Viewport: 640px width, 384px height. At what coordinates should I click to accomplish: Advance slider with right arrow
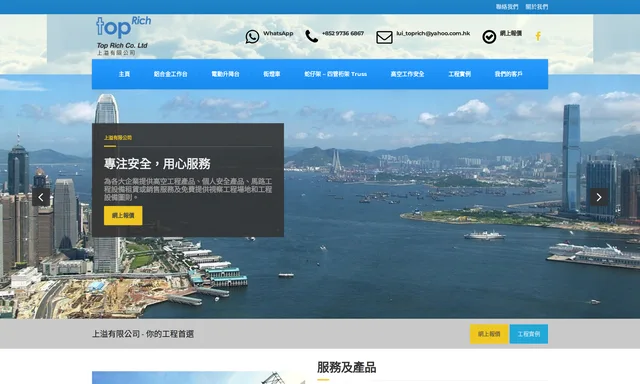599,197
